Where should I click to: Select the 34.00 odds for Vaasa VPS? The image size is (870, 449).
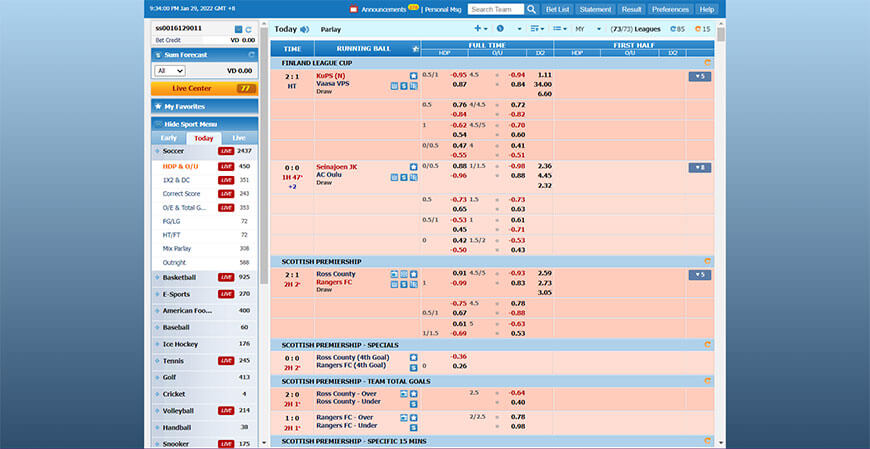pos(543,84)
